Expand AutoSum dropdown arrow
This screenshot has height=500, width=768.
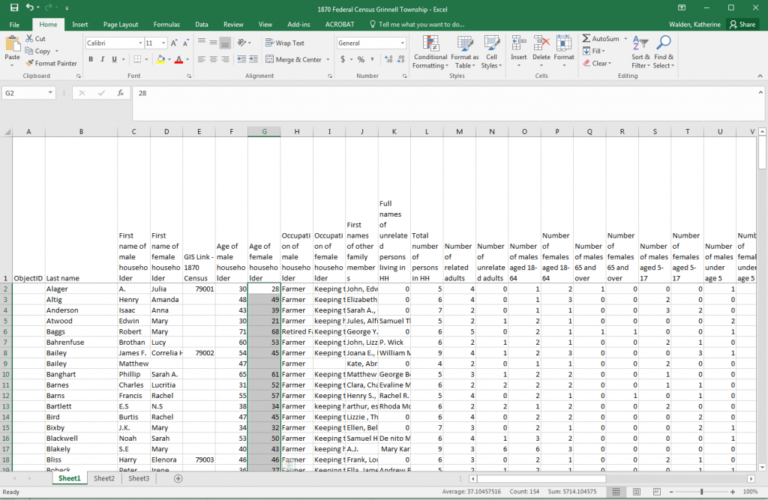coord(625,39)
